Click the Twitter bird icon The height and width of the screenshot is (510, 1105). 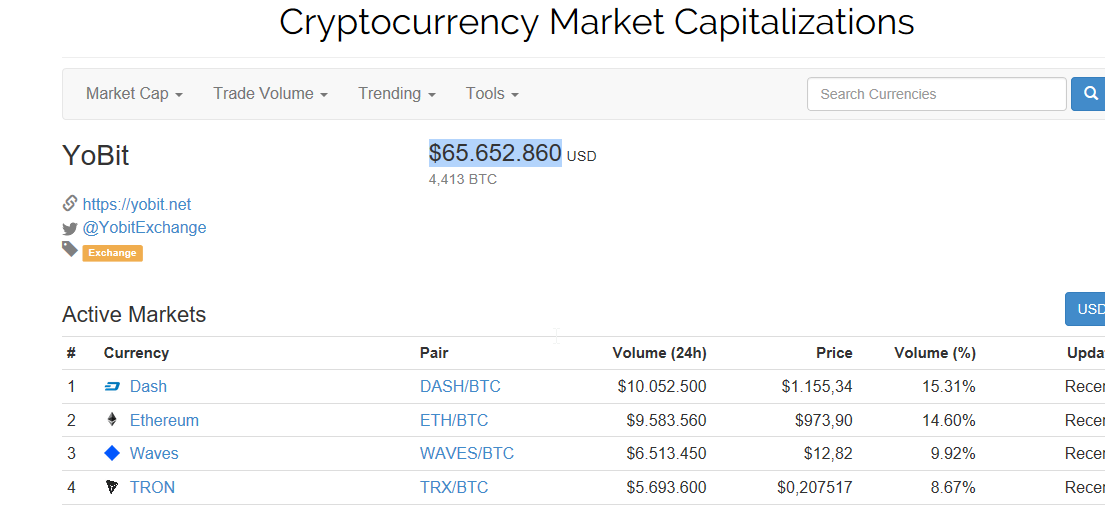[69, 228]
